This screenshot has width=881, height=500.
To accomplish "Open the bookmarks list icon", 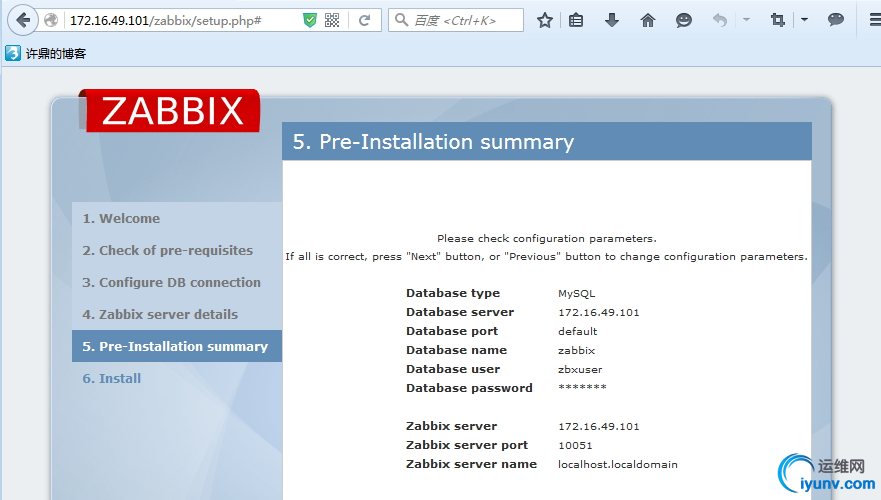I will pyautogui.click(x=576, y=21).
